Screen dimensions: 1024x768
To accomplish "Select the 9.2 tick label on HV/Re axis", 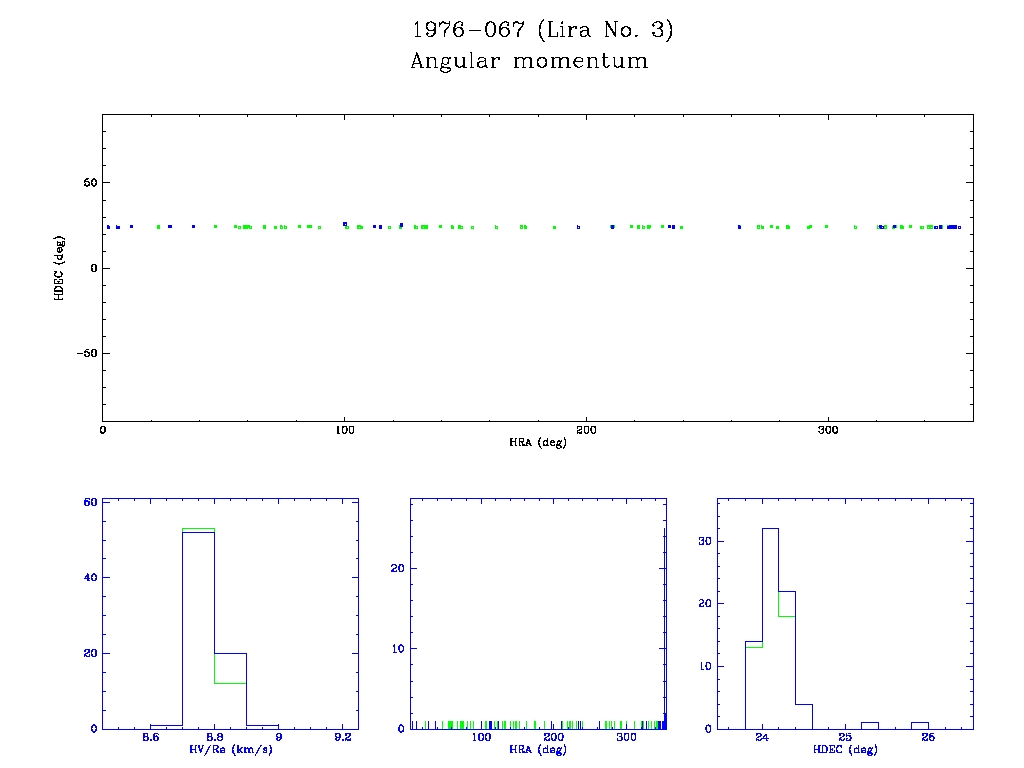I will pos(342,738).
